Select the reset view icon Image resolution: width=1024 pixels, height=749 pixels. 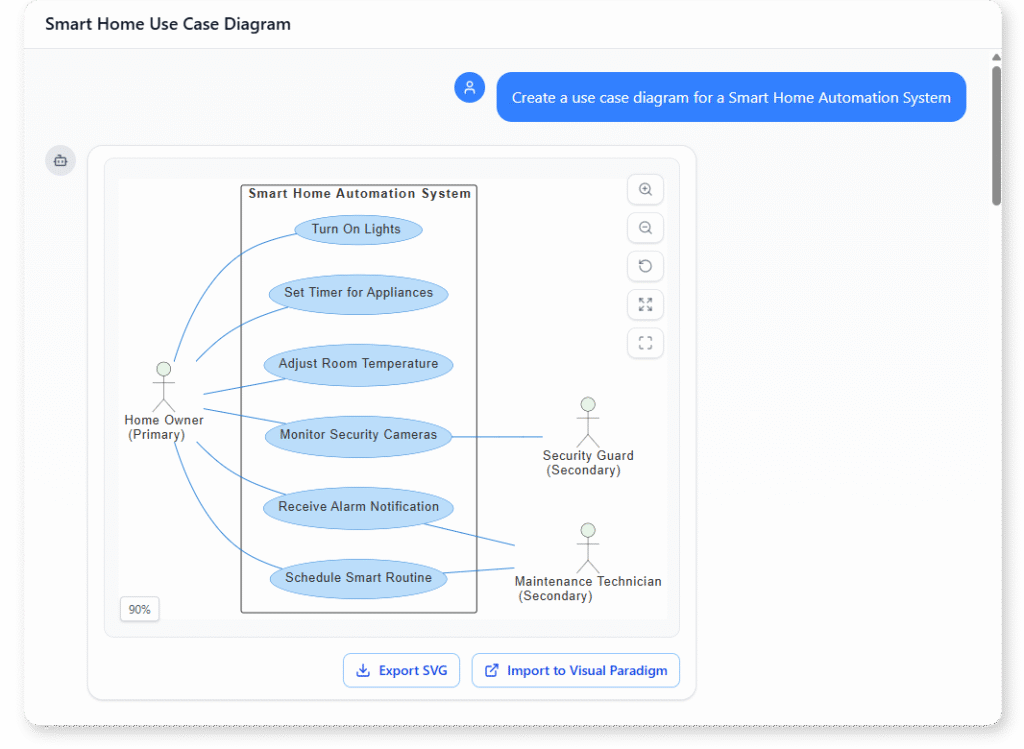coord(645,266)
